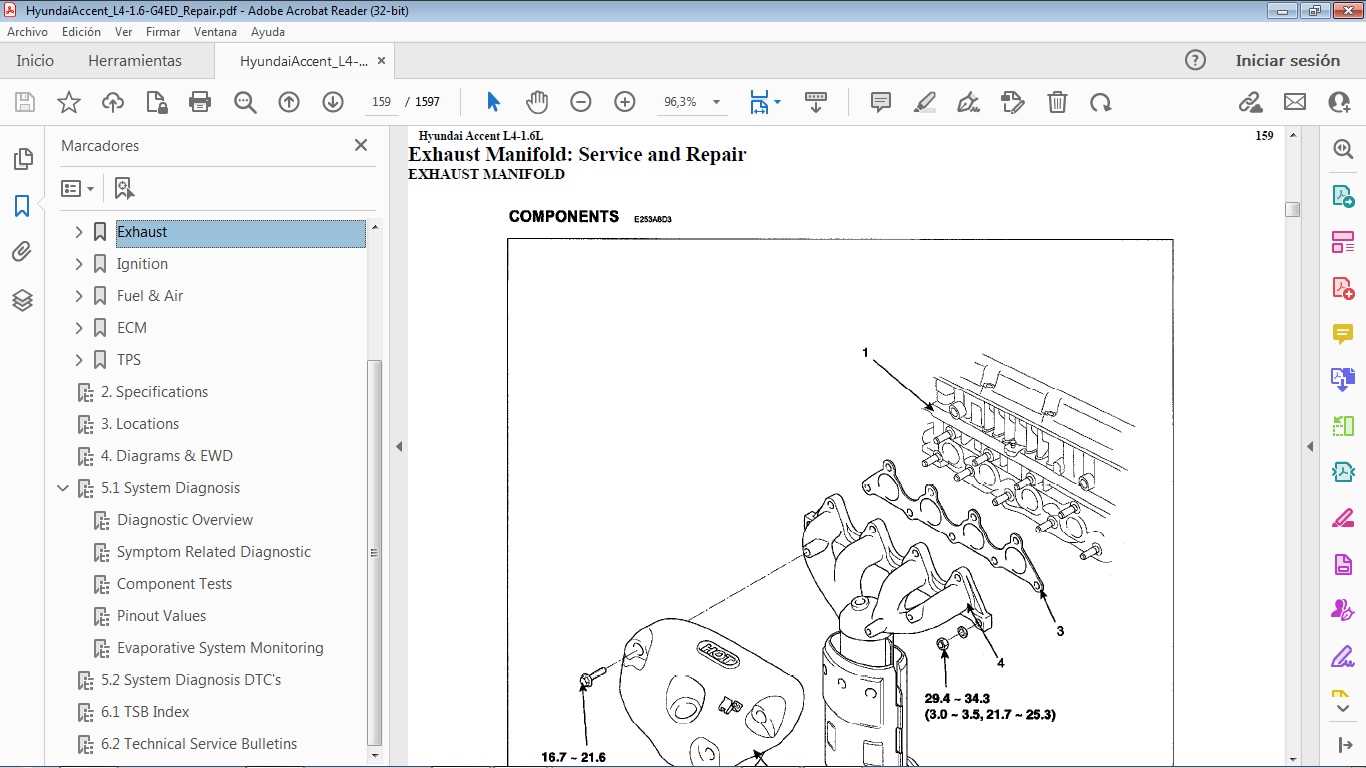The width and height of the screenshot is (1366, 768).
Task: Open the Archivo menu
Action: tap(28, 32)
